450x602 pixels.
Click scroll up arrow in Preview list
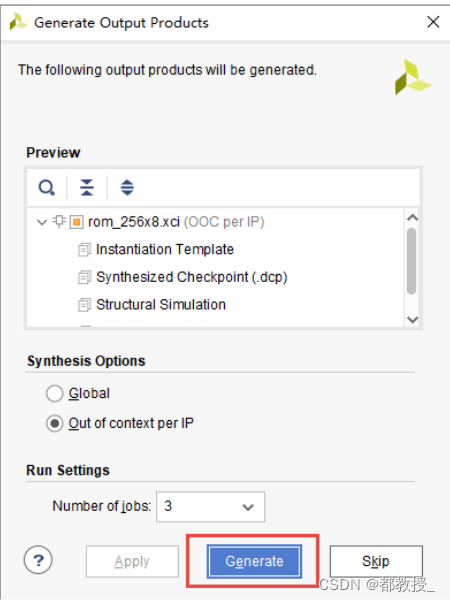click(x=412, y=218)
